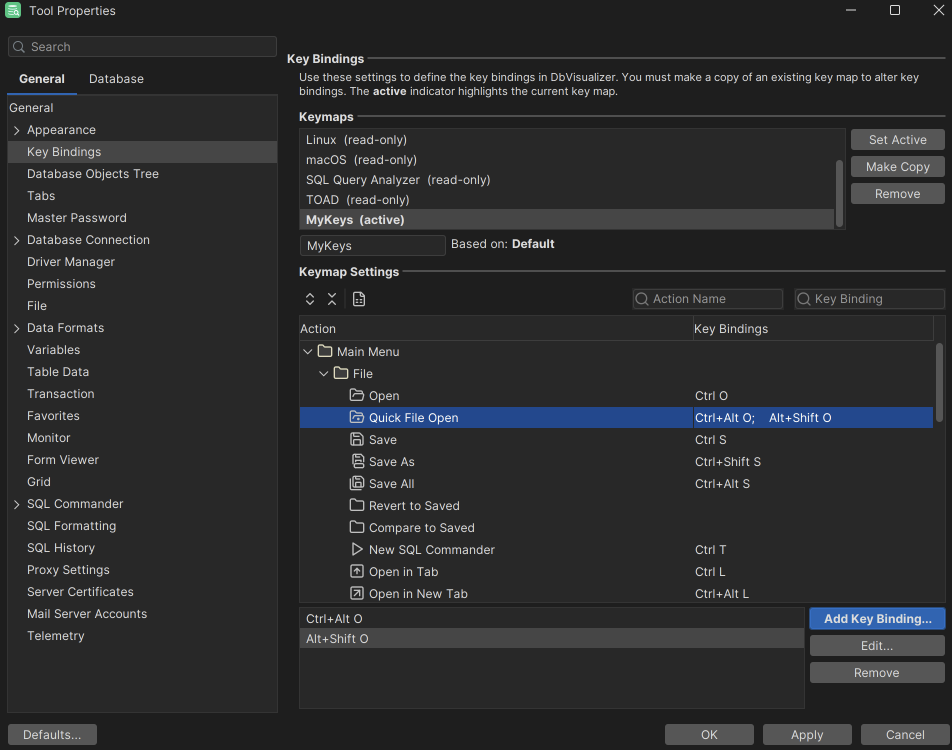Expand the SQL Commander sidebar section
Viewport: 952px width, 750px height.
tap(16, 503)
